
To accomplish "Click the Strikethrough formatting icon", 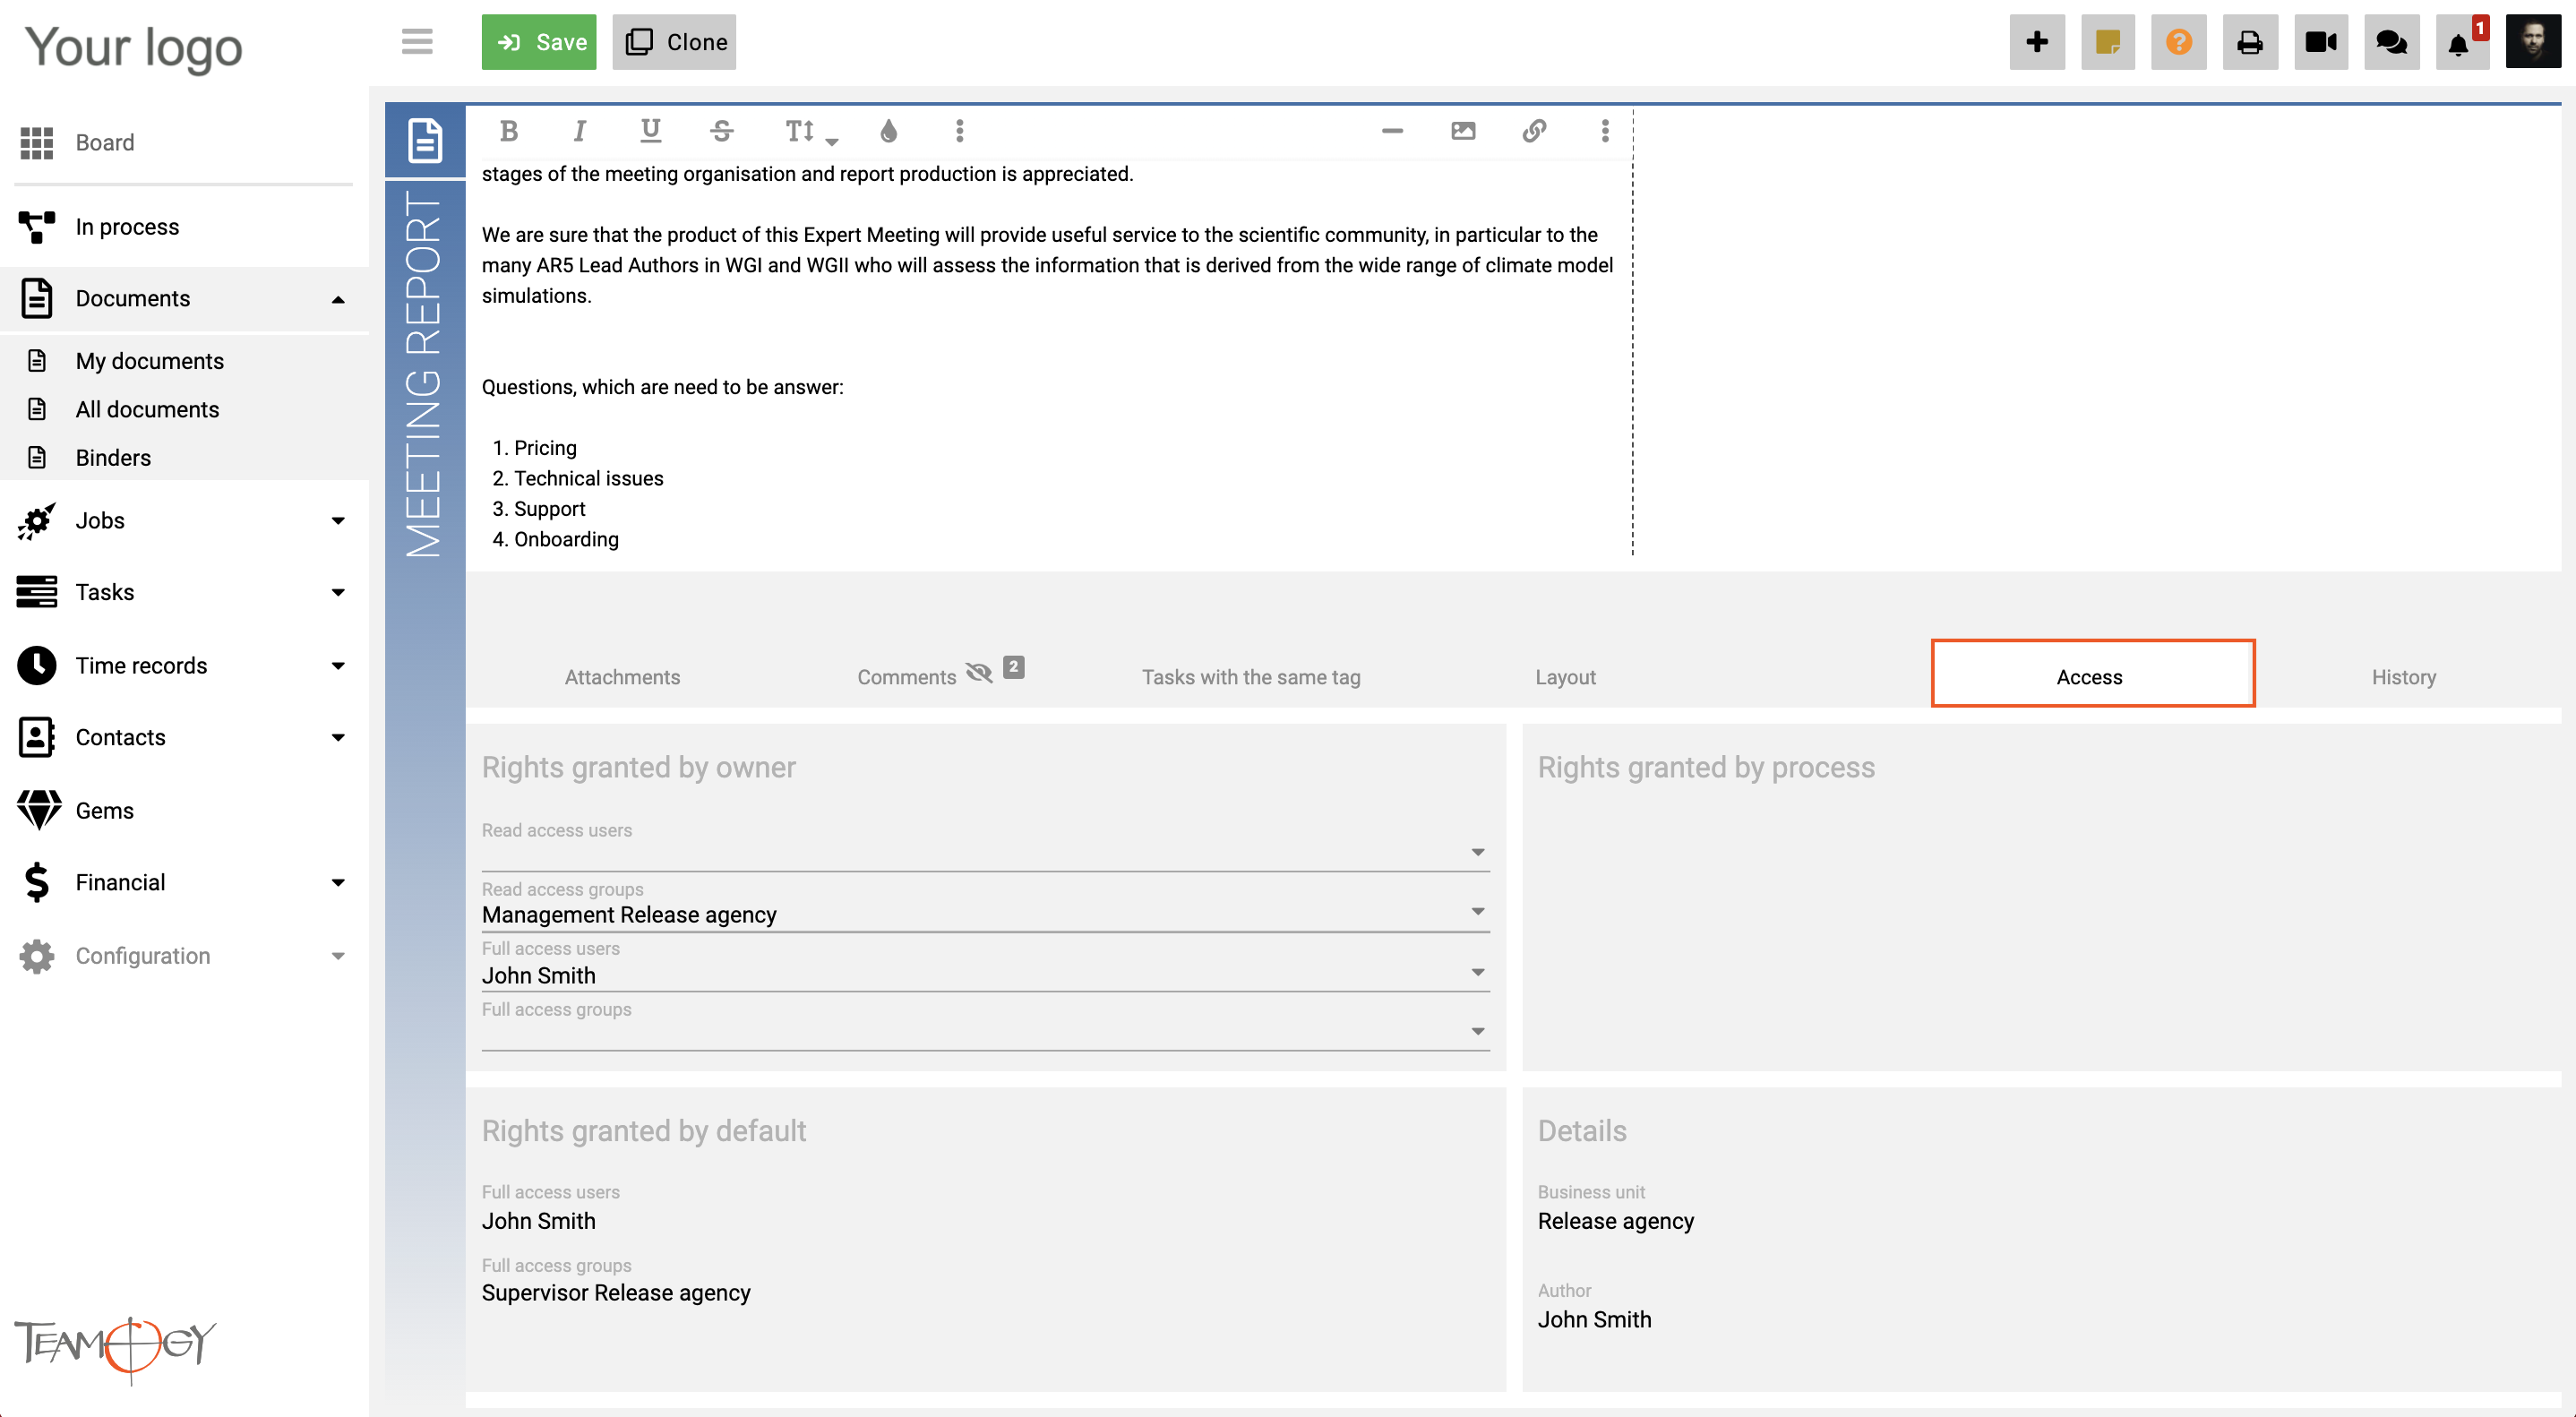I will (x=720, y=131).
